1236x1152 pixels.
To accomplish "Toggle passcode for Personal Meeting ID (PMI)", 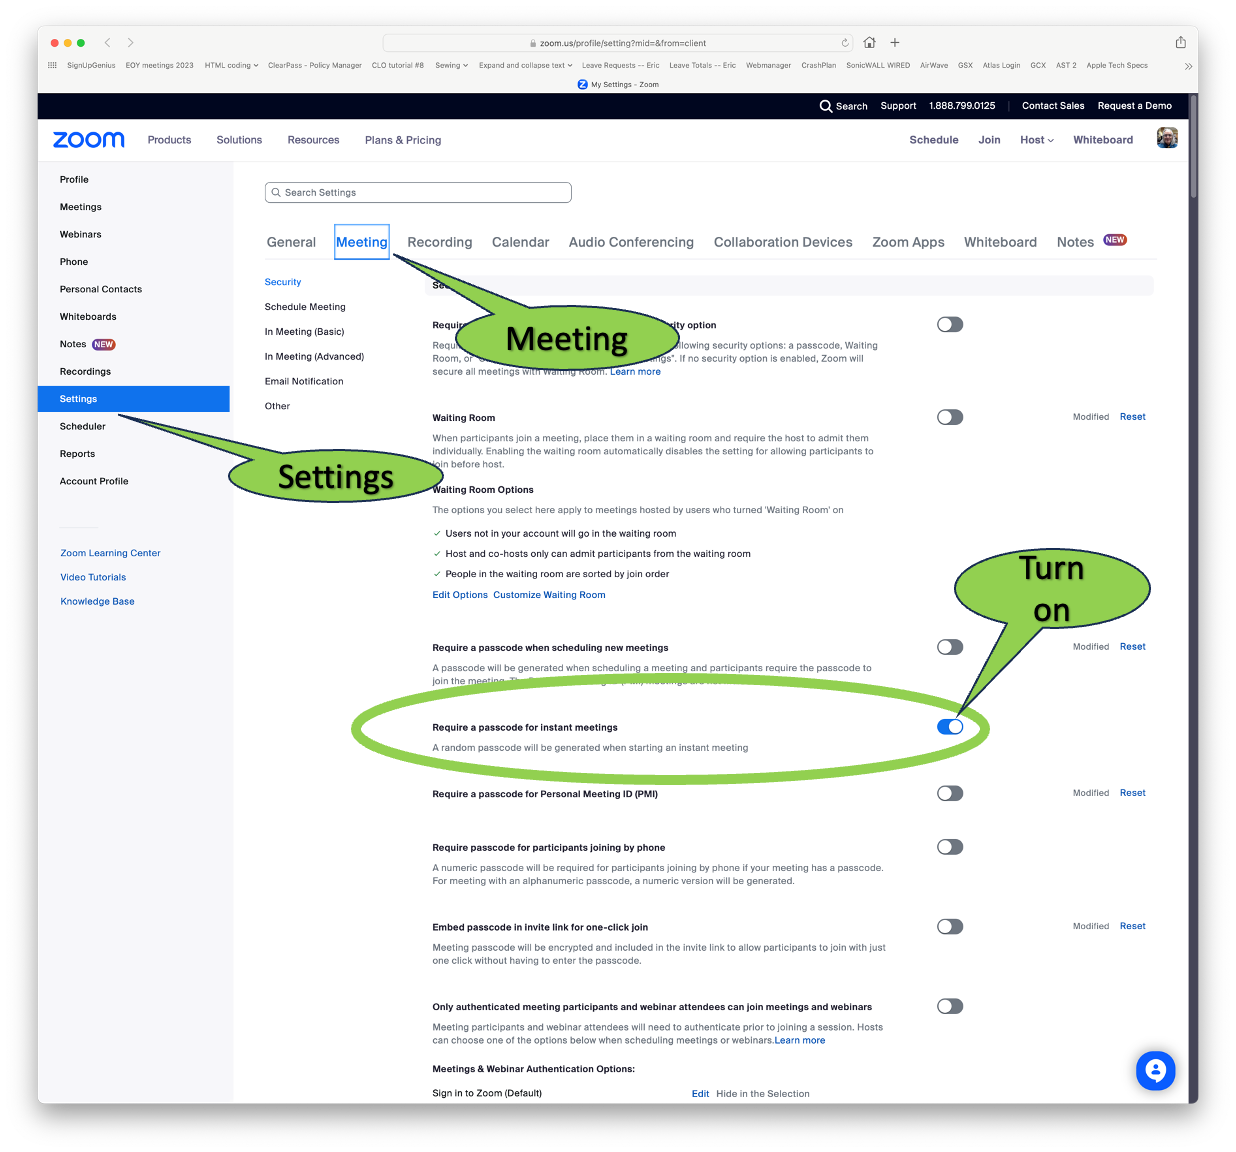I will [950, 794].
